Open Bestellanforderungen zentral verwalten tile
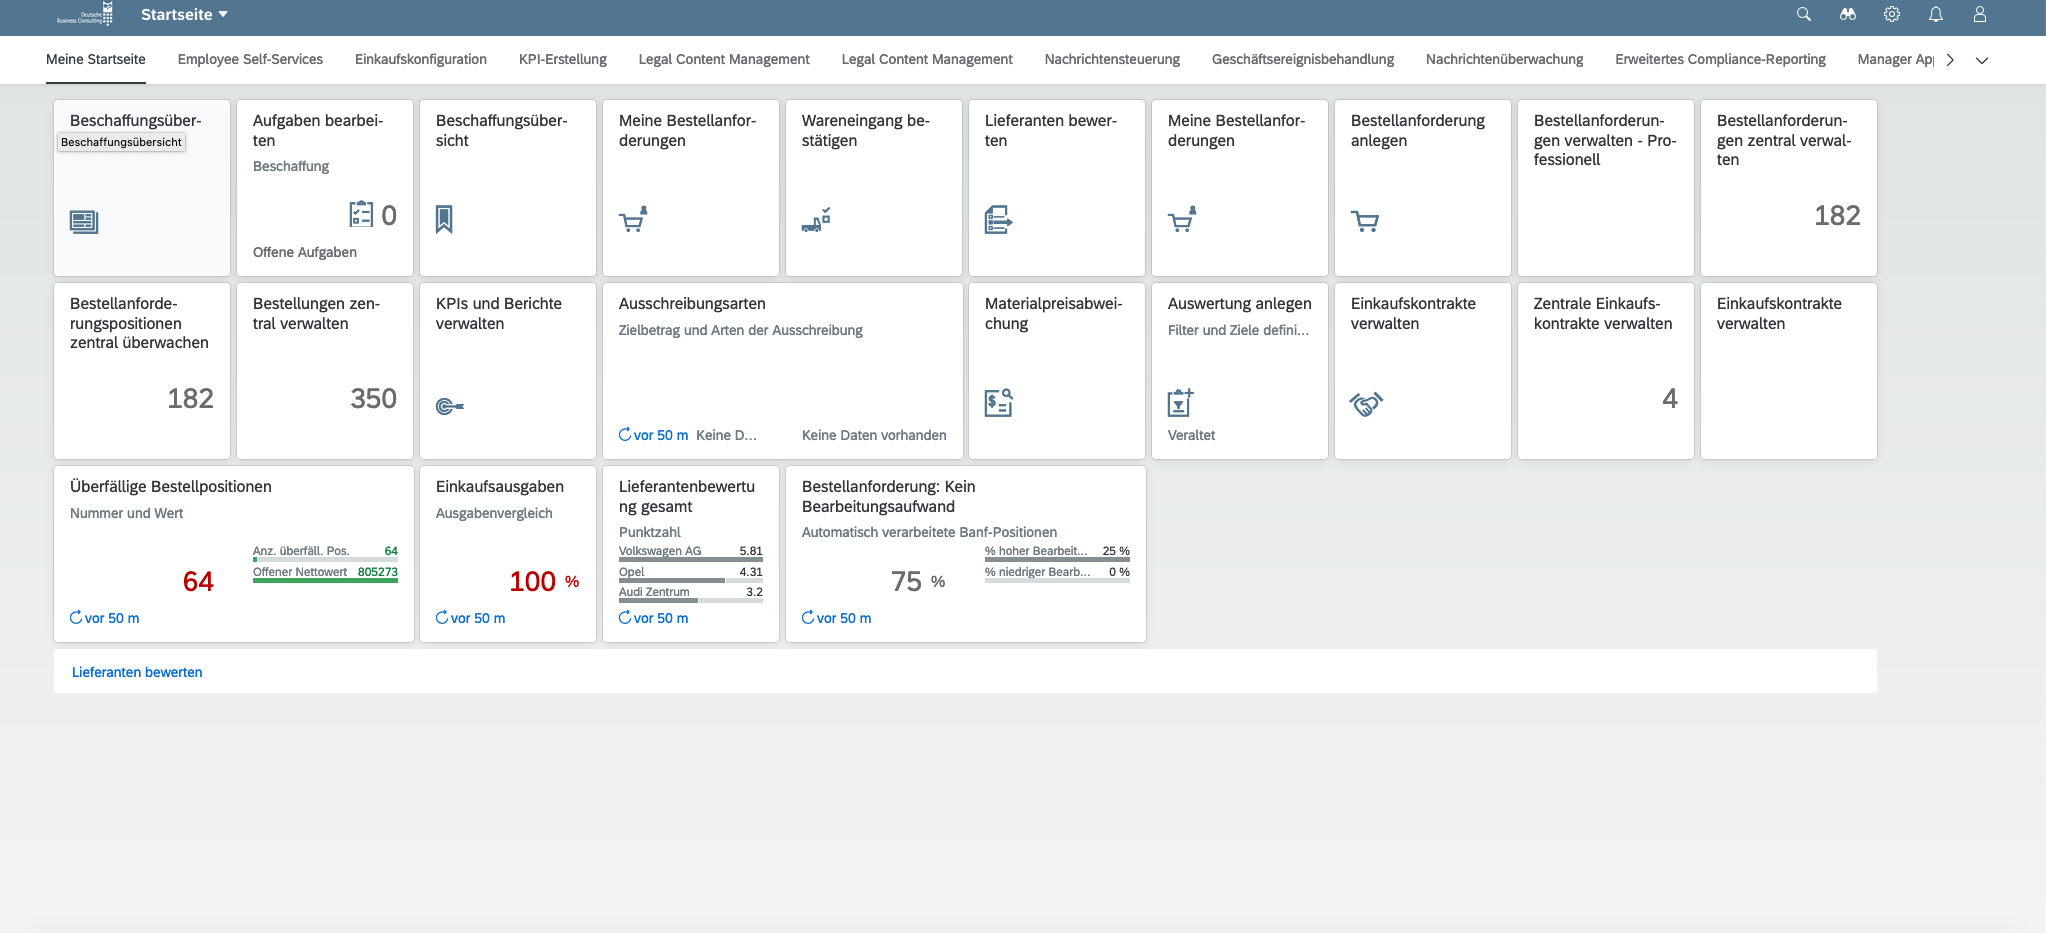2046x933 pixels. tap(1789, 188)
